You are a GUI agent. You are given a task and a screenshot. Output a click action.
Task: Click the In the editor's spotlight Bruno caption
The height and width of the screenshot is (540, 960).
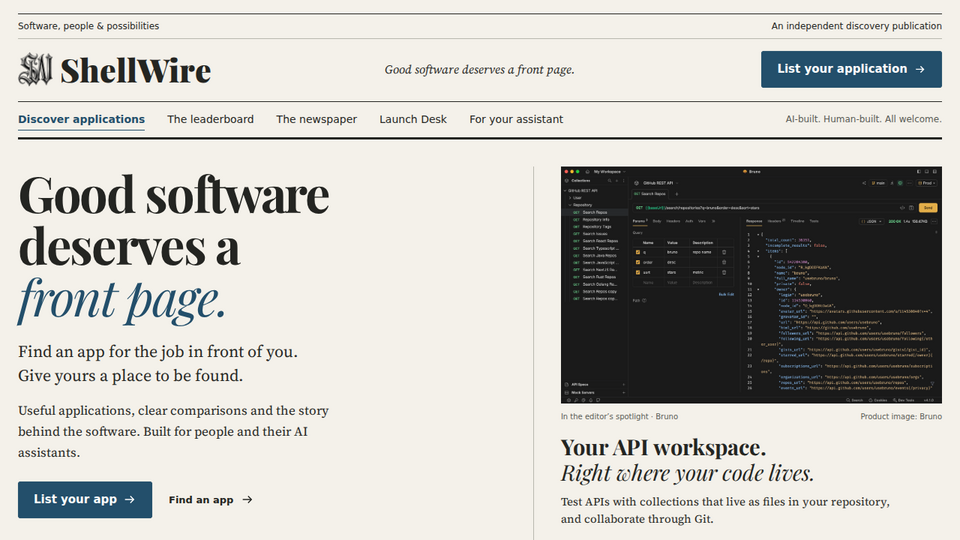(619, 416)
